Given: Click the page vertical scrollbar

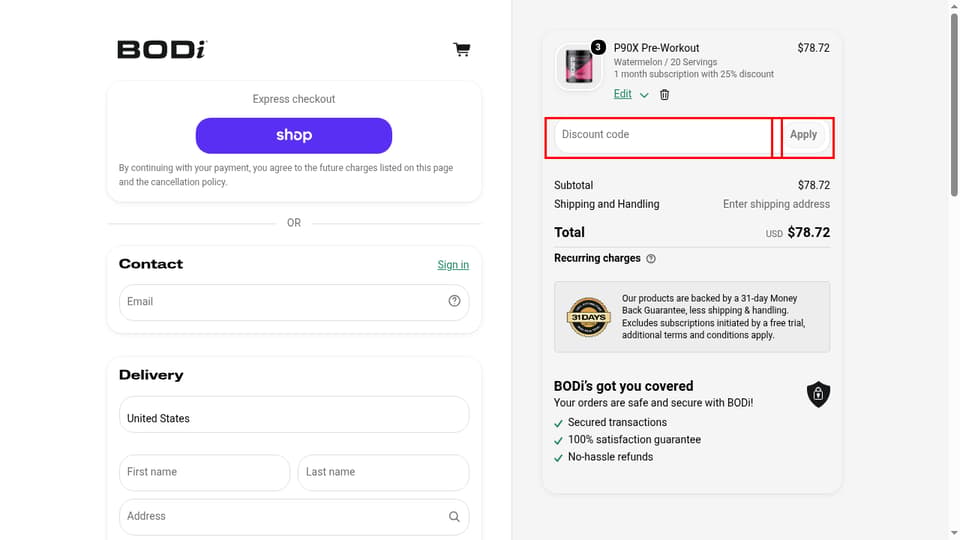Looking at the screenshot, I should coord(954,104).
